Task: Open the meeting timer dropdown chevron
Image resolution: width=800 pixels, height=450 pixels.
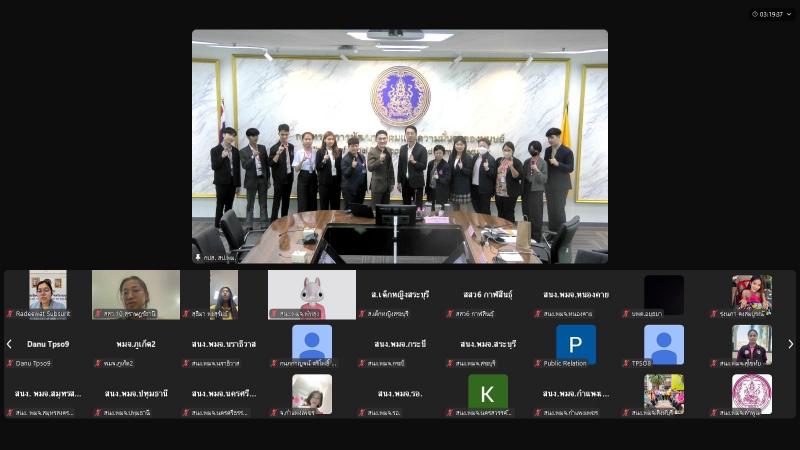Action: 789,14
